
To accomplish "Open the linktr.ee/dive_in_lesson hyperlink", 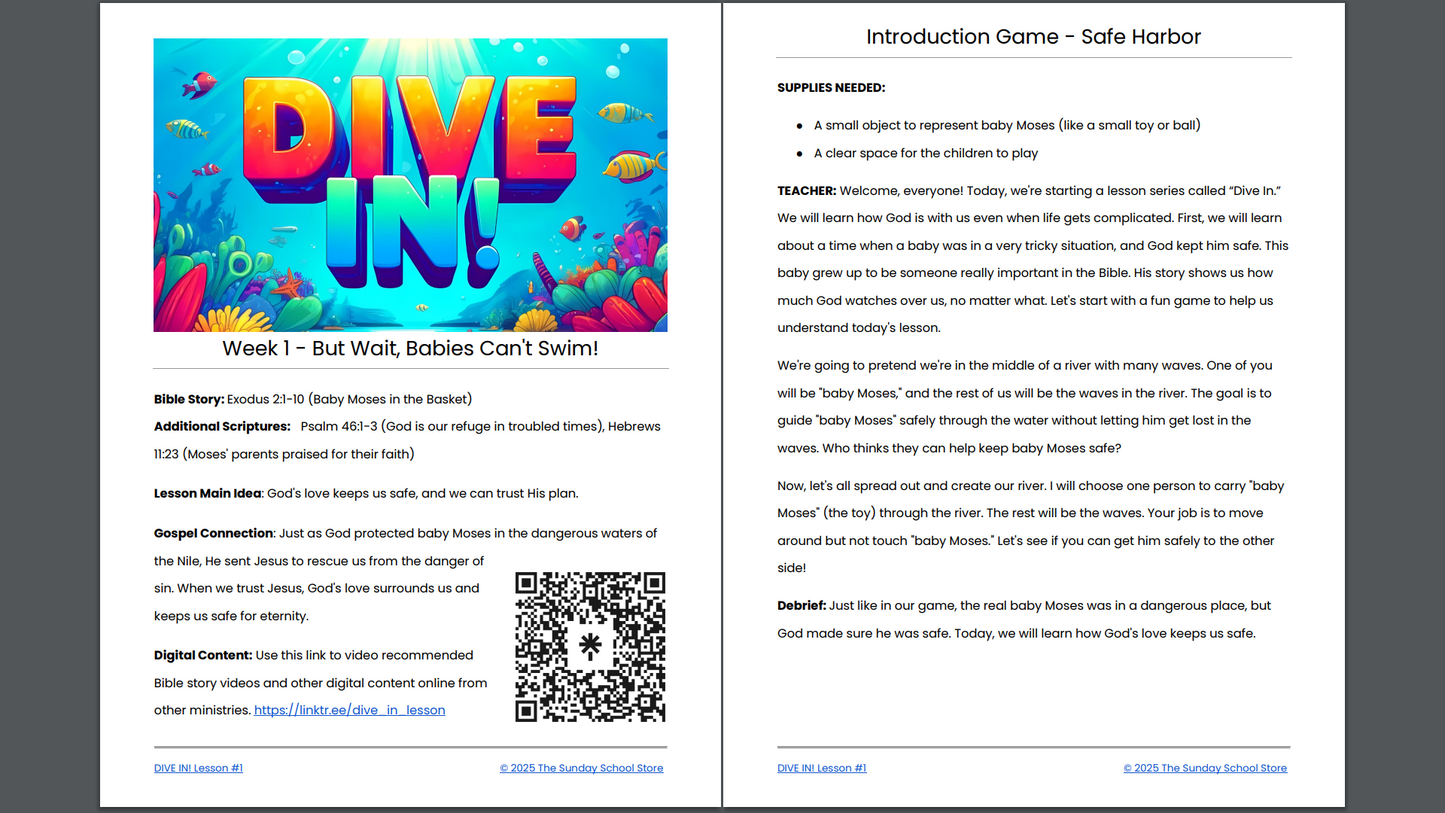I will [x=349, y=710].
